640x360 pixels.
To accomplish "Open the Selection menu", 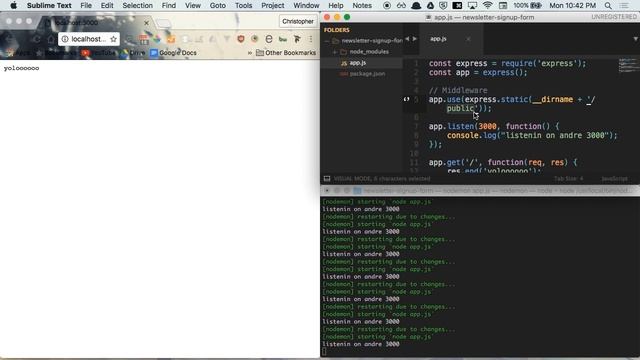I will pos(138,6).
